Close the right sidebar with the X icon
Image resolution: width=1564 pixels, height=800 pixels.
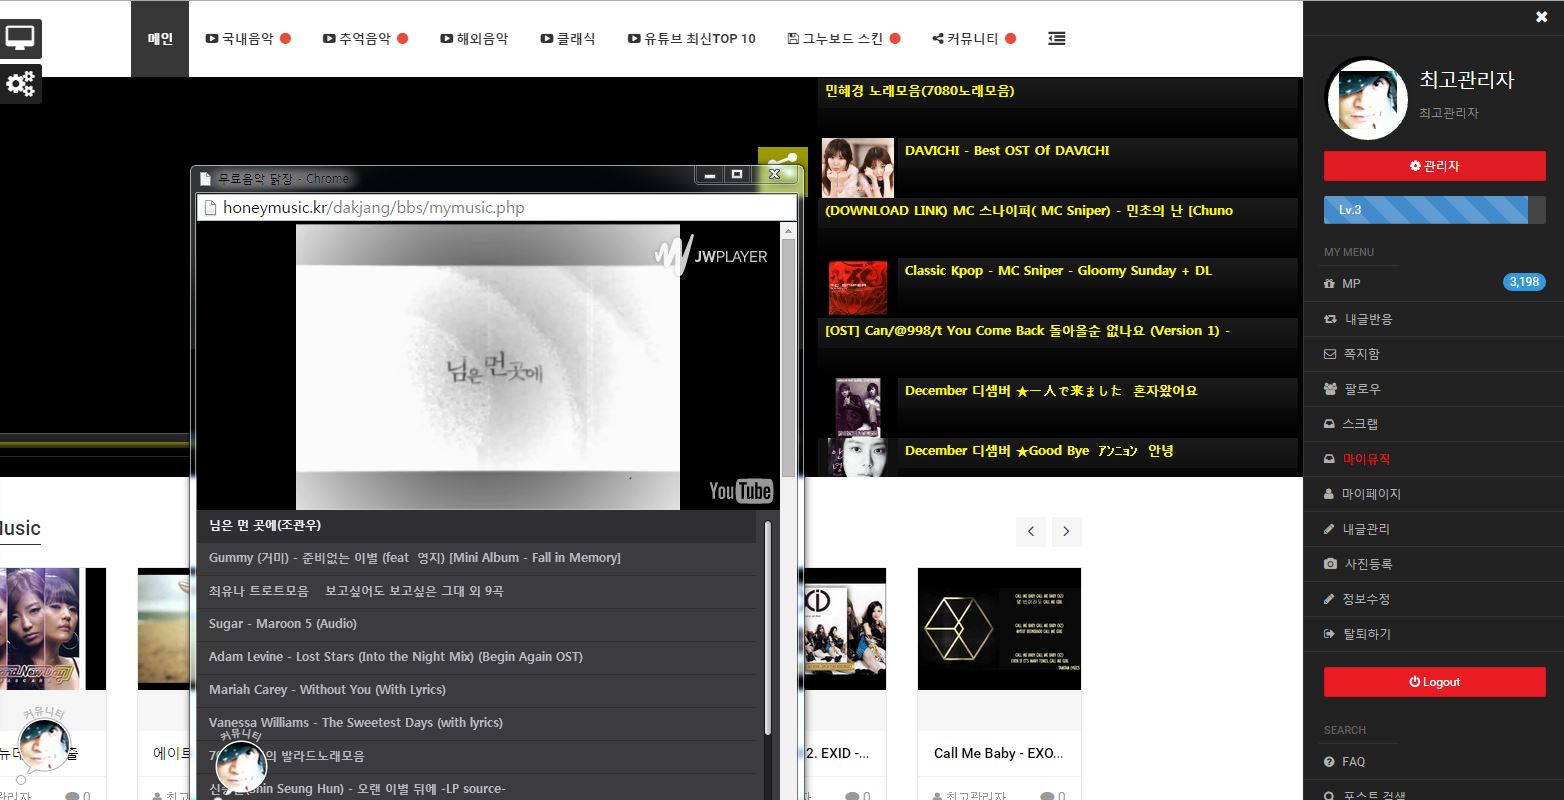pyautogui.click(x=1541, y=17)
